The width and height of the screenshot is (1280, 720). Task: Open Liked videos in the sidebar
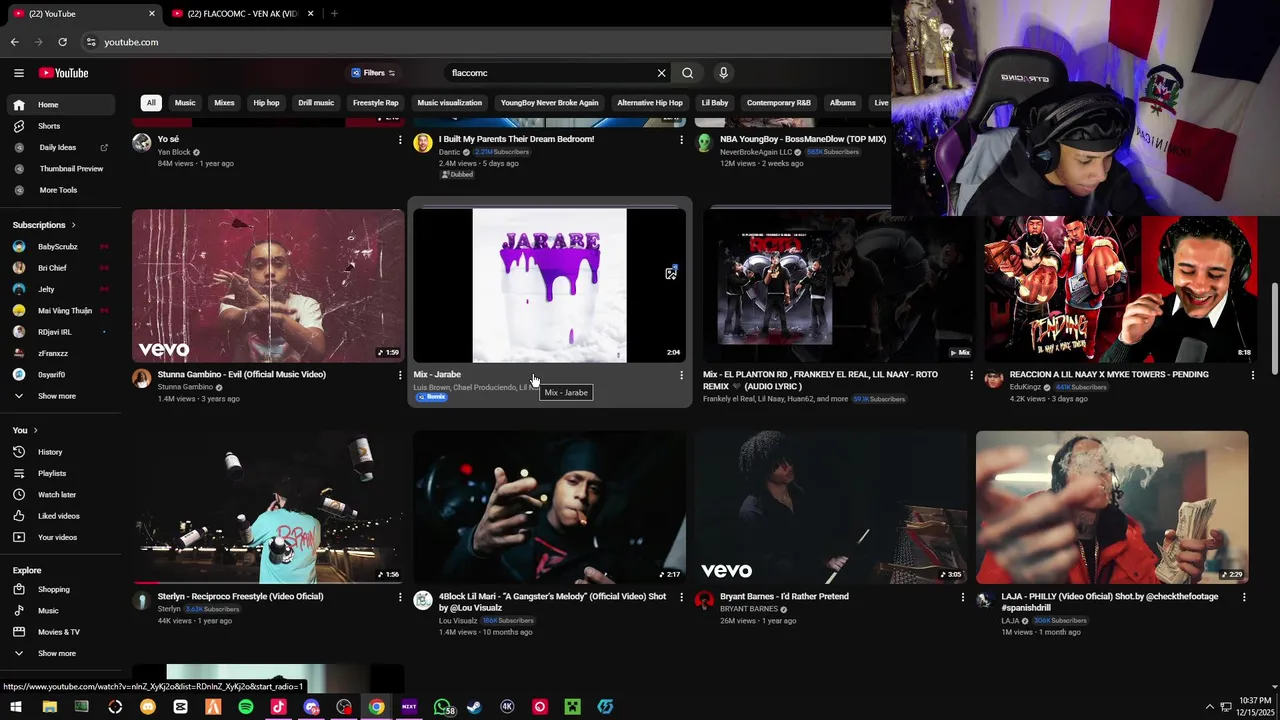click(60, 516)
